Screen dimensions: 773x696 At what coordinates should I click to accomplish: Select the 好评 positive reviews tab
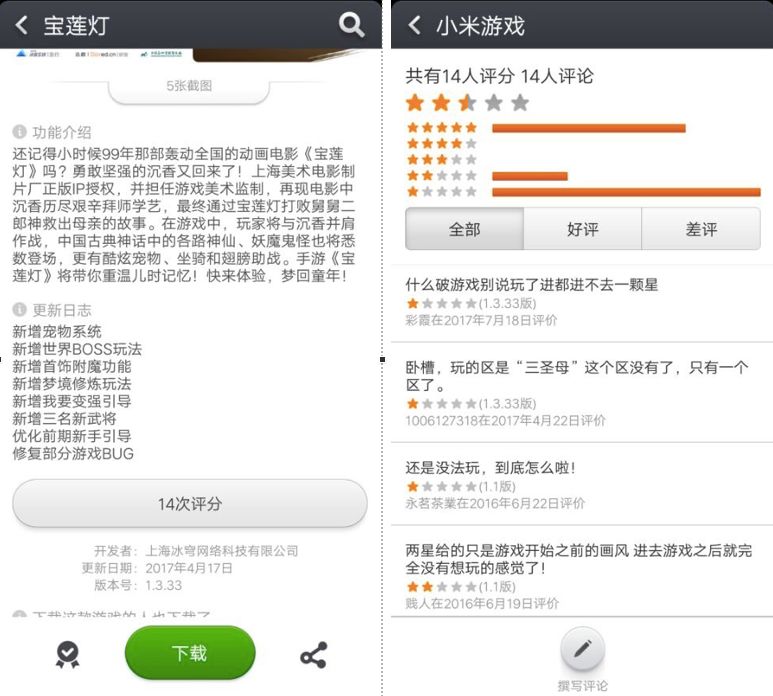coord(583,229)
